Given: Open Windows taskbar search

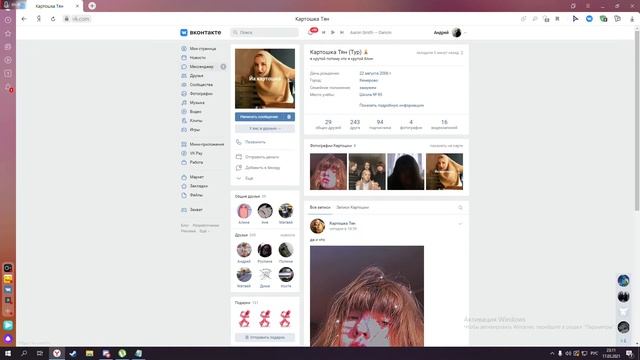Looking at the screenshot, I should click(x=24, y=353).
